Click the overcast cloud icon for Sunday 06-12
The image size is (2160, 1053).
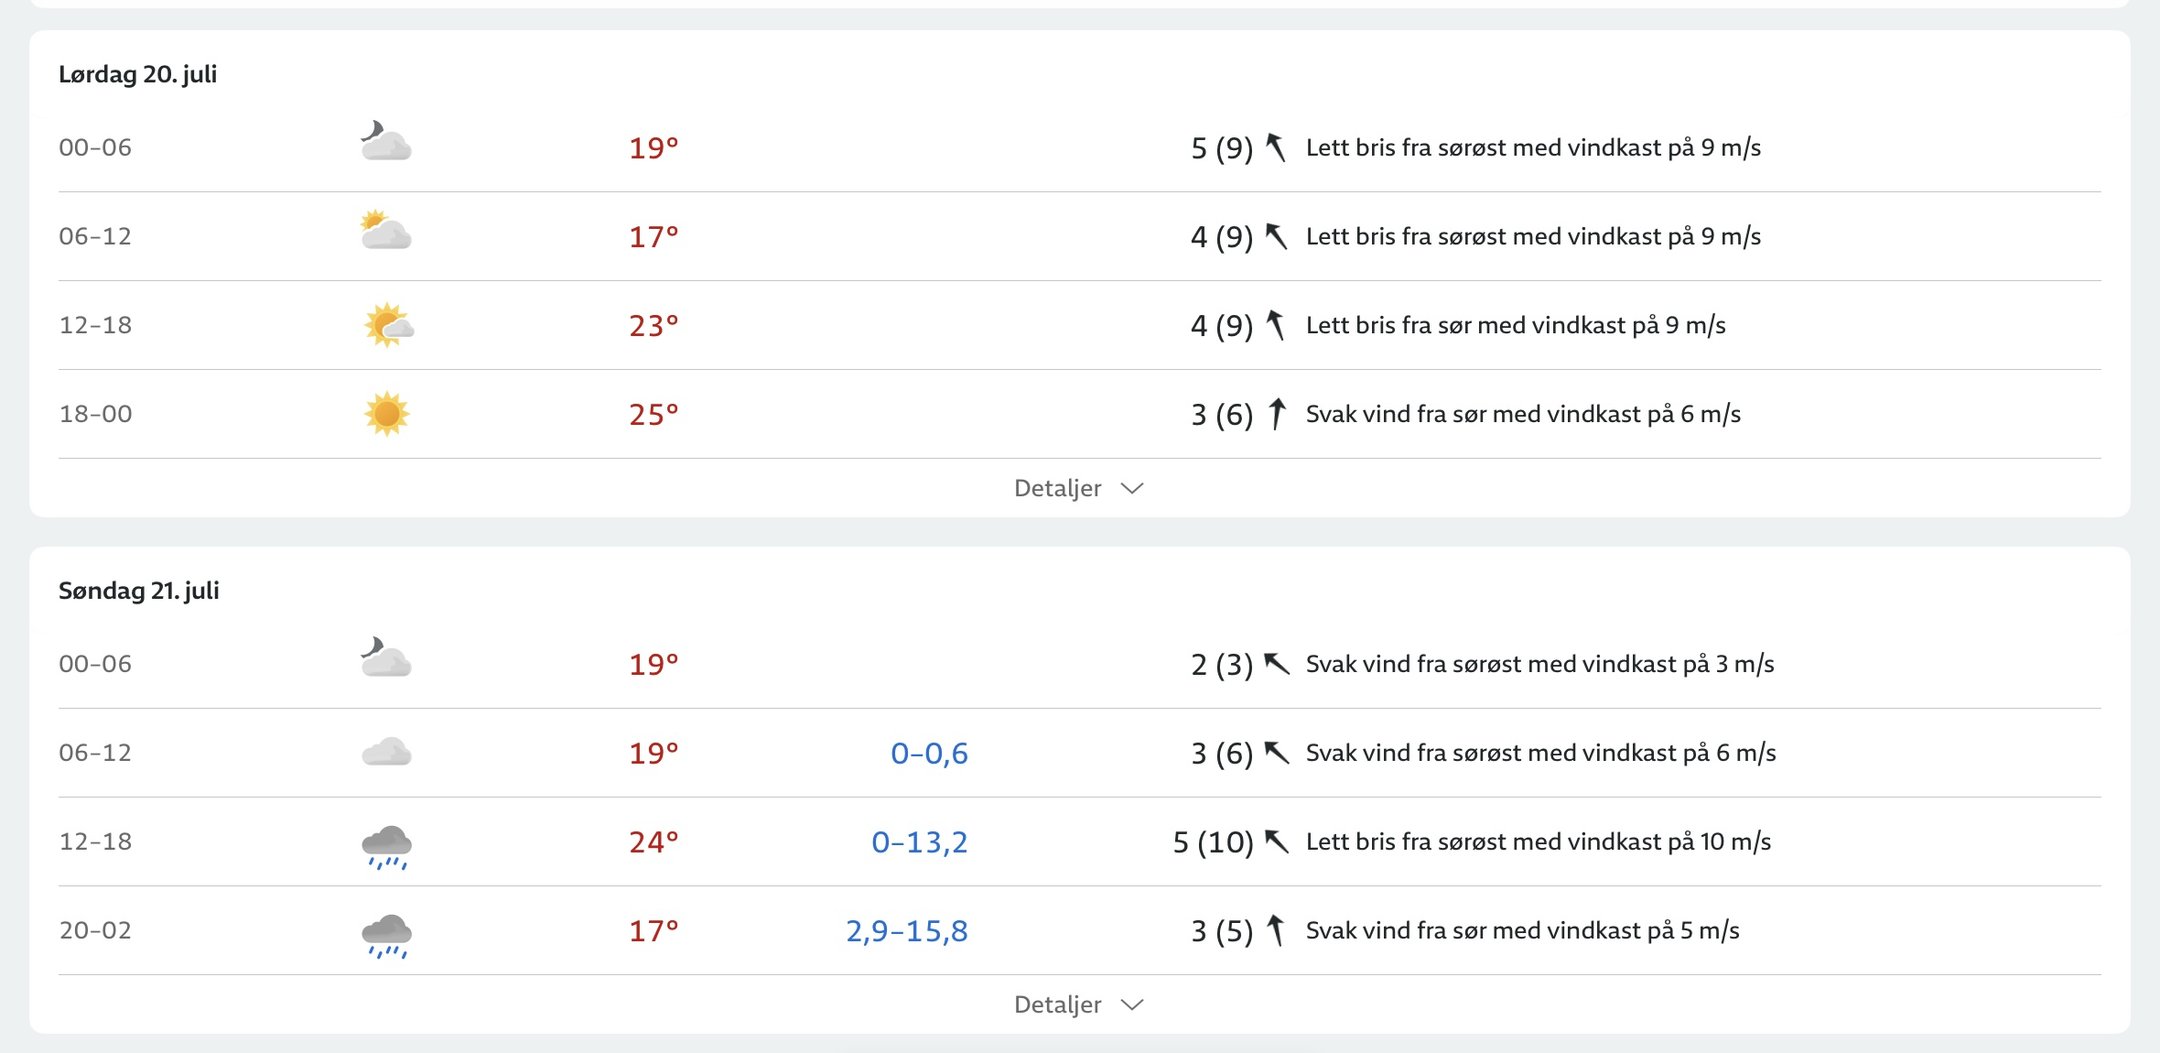[386, 752]
